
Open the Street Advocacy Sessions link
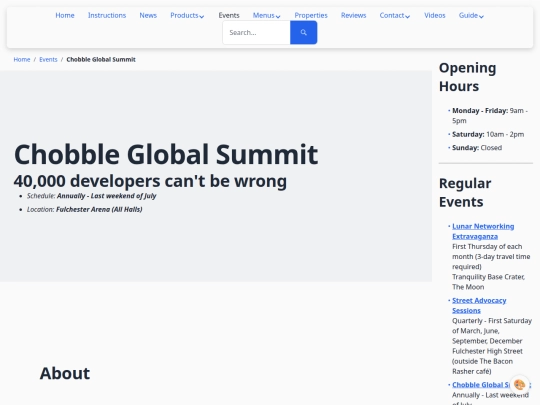[479, 305]
